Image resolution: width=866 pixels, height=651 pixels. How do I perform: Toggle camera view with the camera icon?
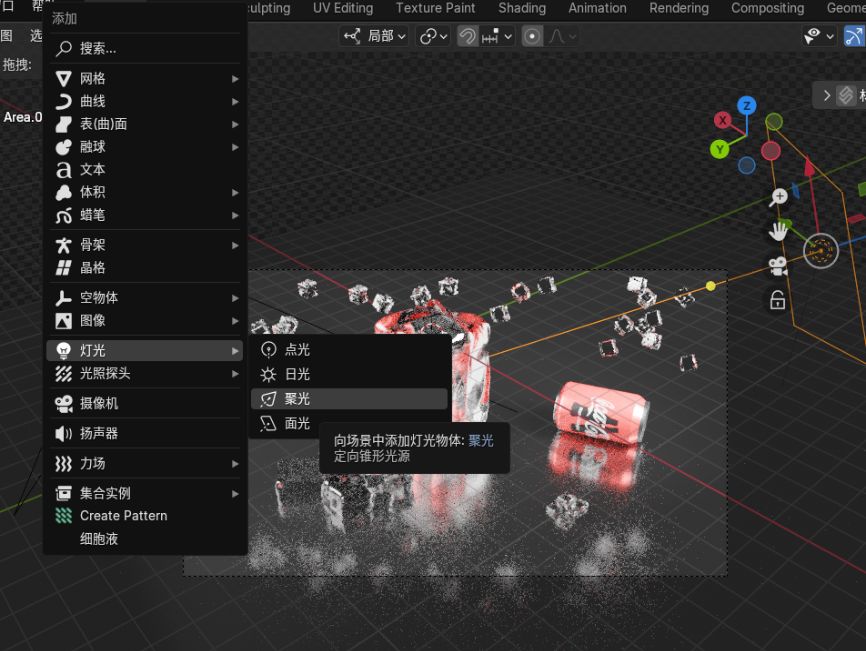(778, 266)
